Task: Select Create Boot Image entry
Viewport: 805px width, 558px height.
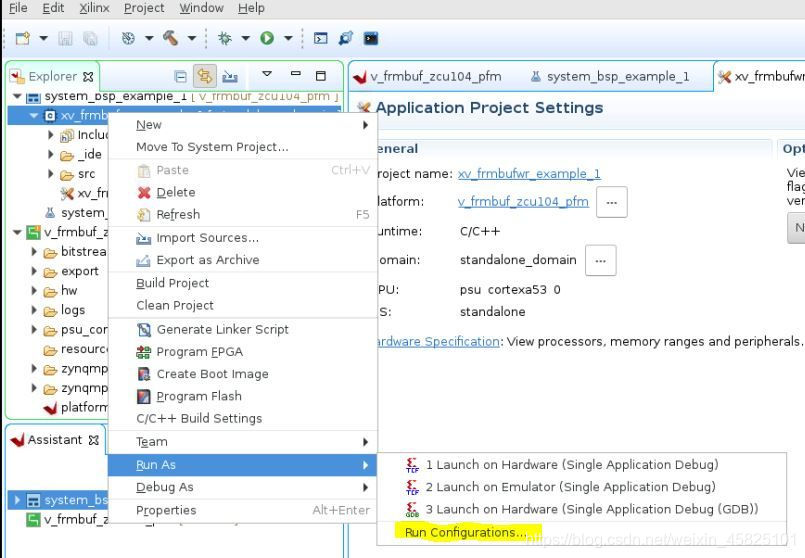Action: (243, 374)
